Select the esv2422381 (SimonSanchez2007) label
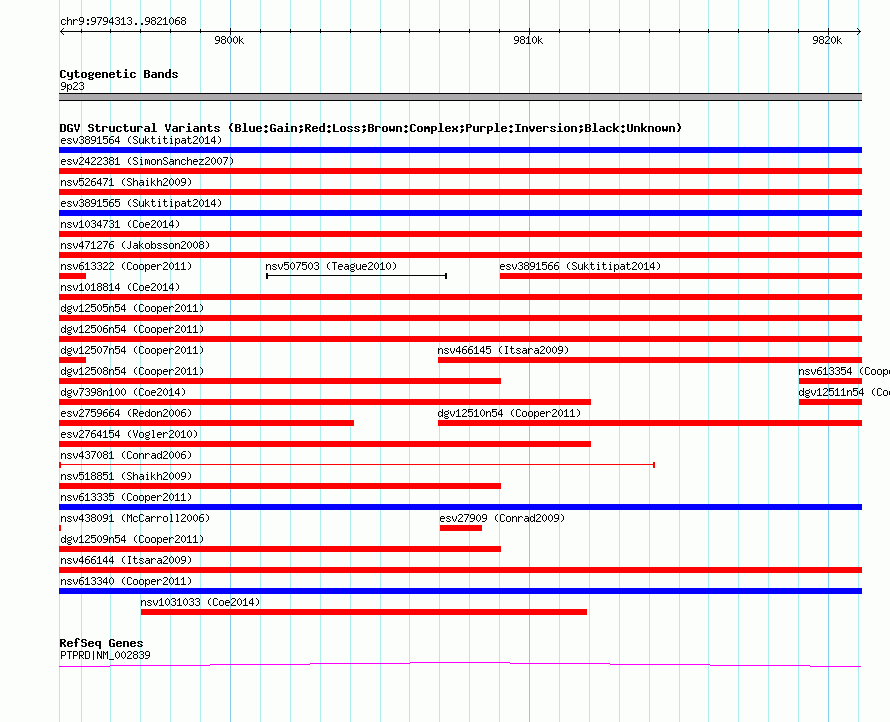 (x=147, y=161)
